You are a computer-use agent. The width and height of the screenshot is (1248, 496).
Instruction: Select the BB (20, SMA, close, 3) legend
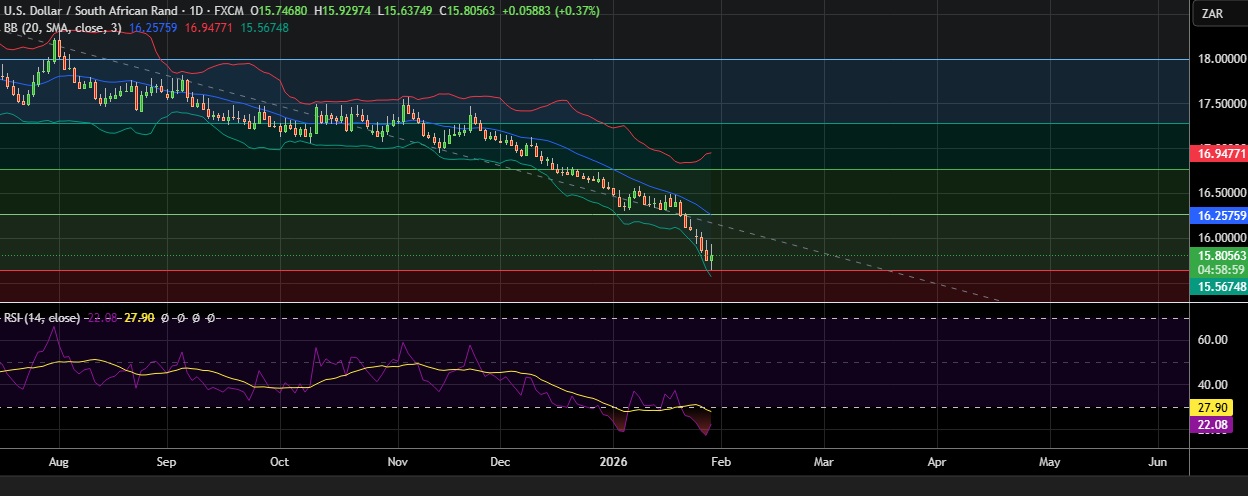(x=62, y=28)
